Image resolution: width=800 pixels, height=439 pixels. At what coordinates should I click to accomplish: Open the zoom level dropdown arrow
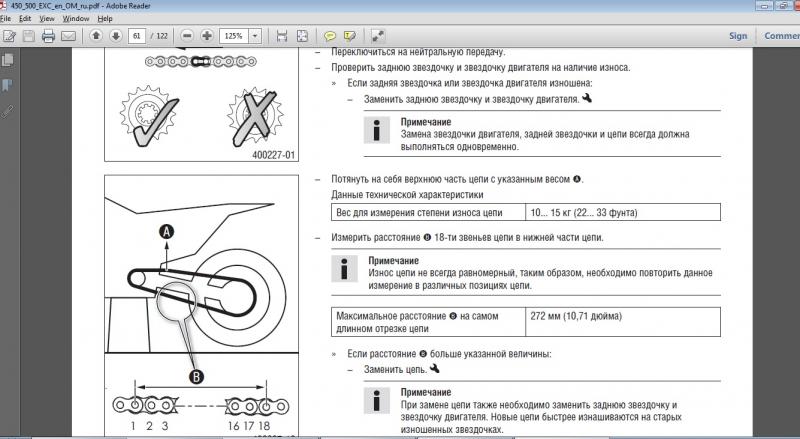point(256,36)
